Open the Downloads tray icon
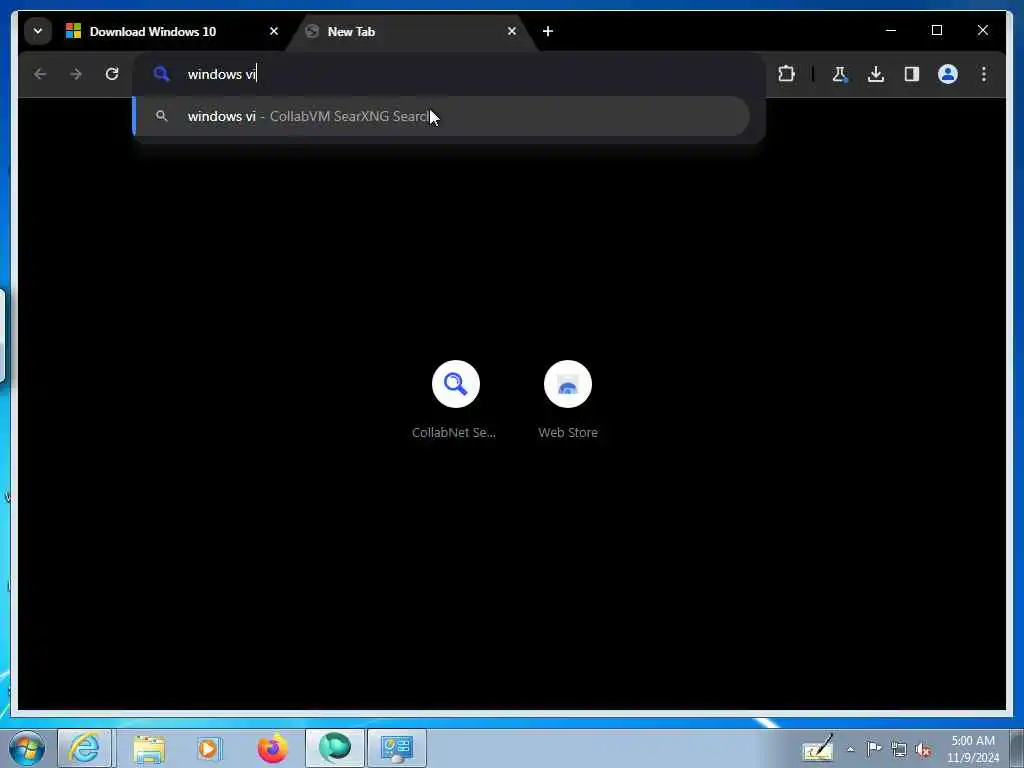1024x768 pixels. (x=876, y=74)
